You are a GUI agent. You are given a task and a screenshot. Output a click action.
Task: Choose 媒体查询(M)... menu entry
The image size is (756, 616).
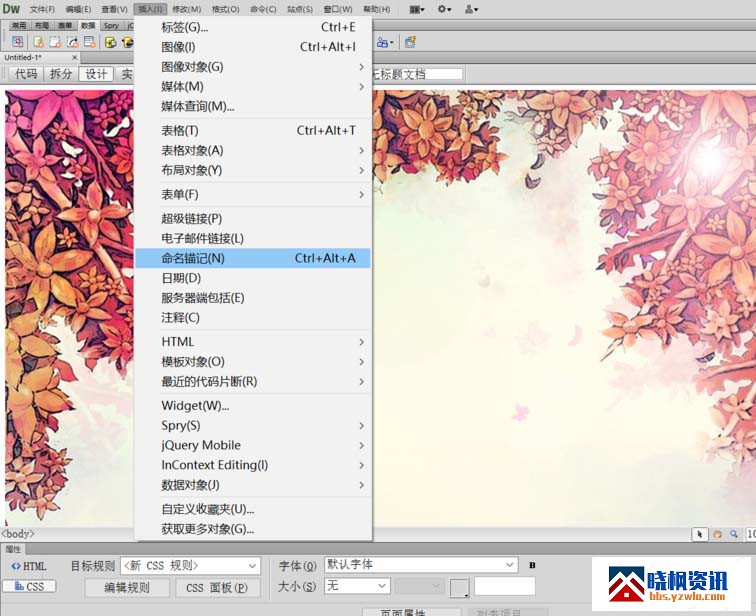(253, 107)
